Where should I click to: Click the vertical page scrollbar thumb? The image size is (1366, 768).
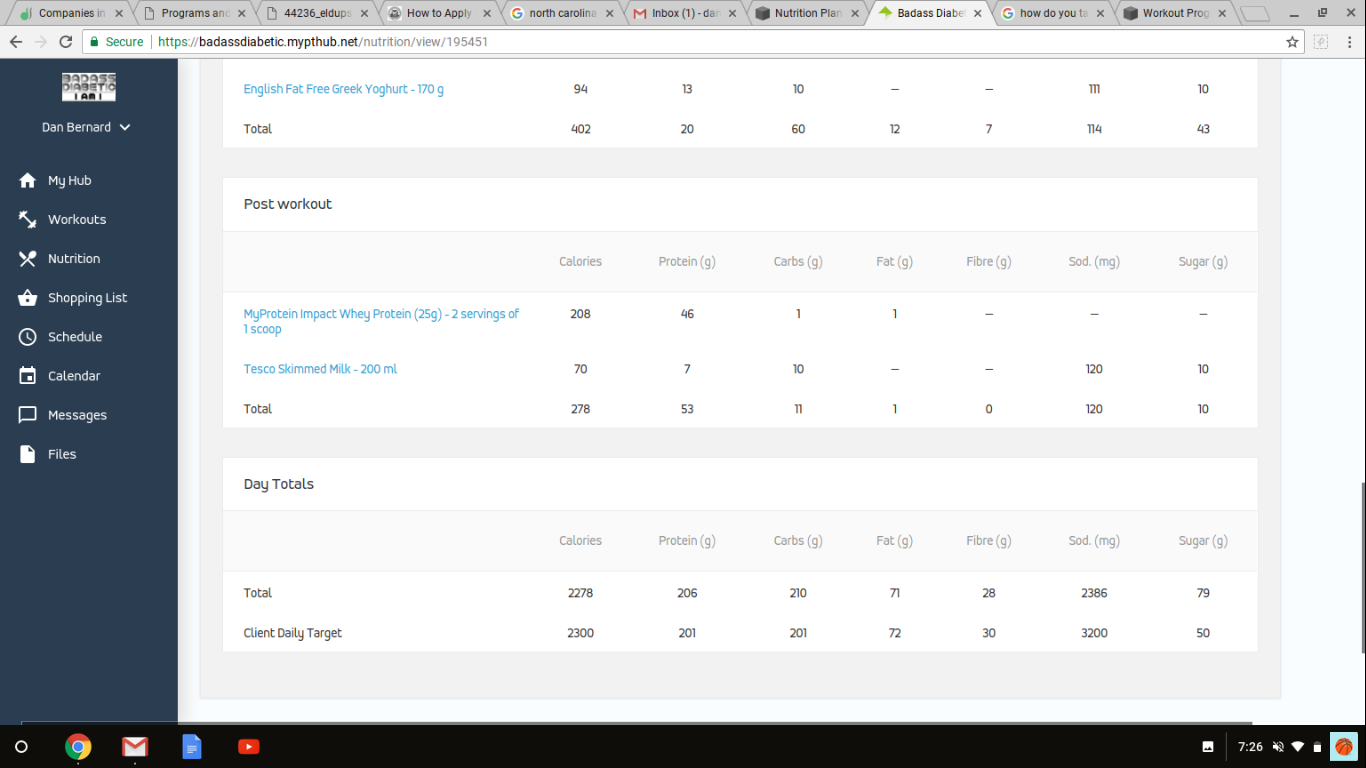pos(1361,568)
